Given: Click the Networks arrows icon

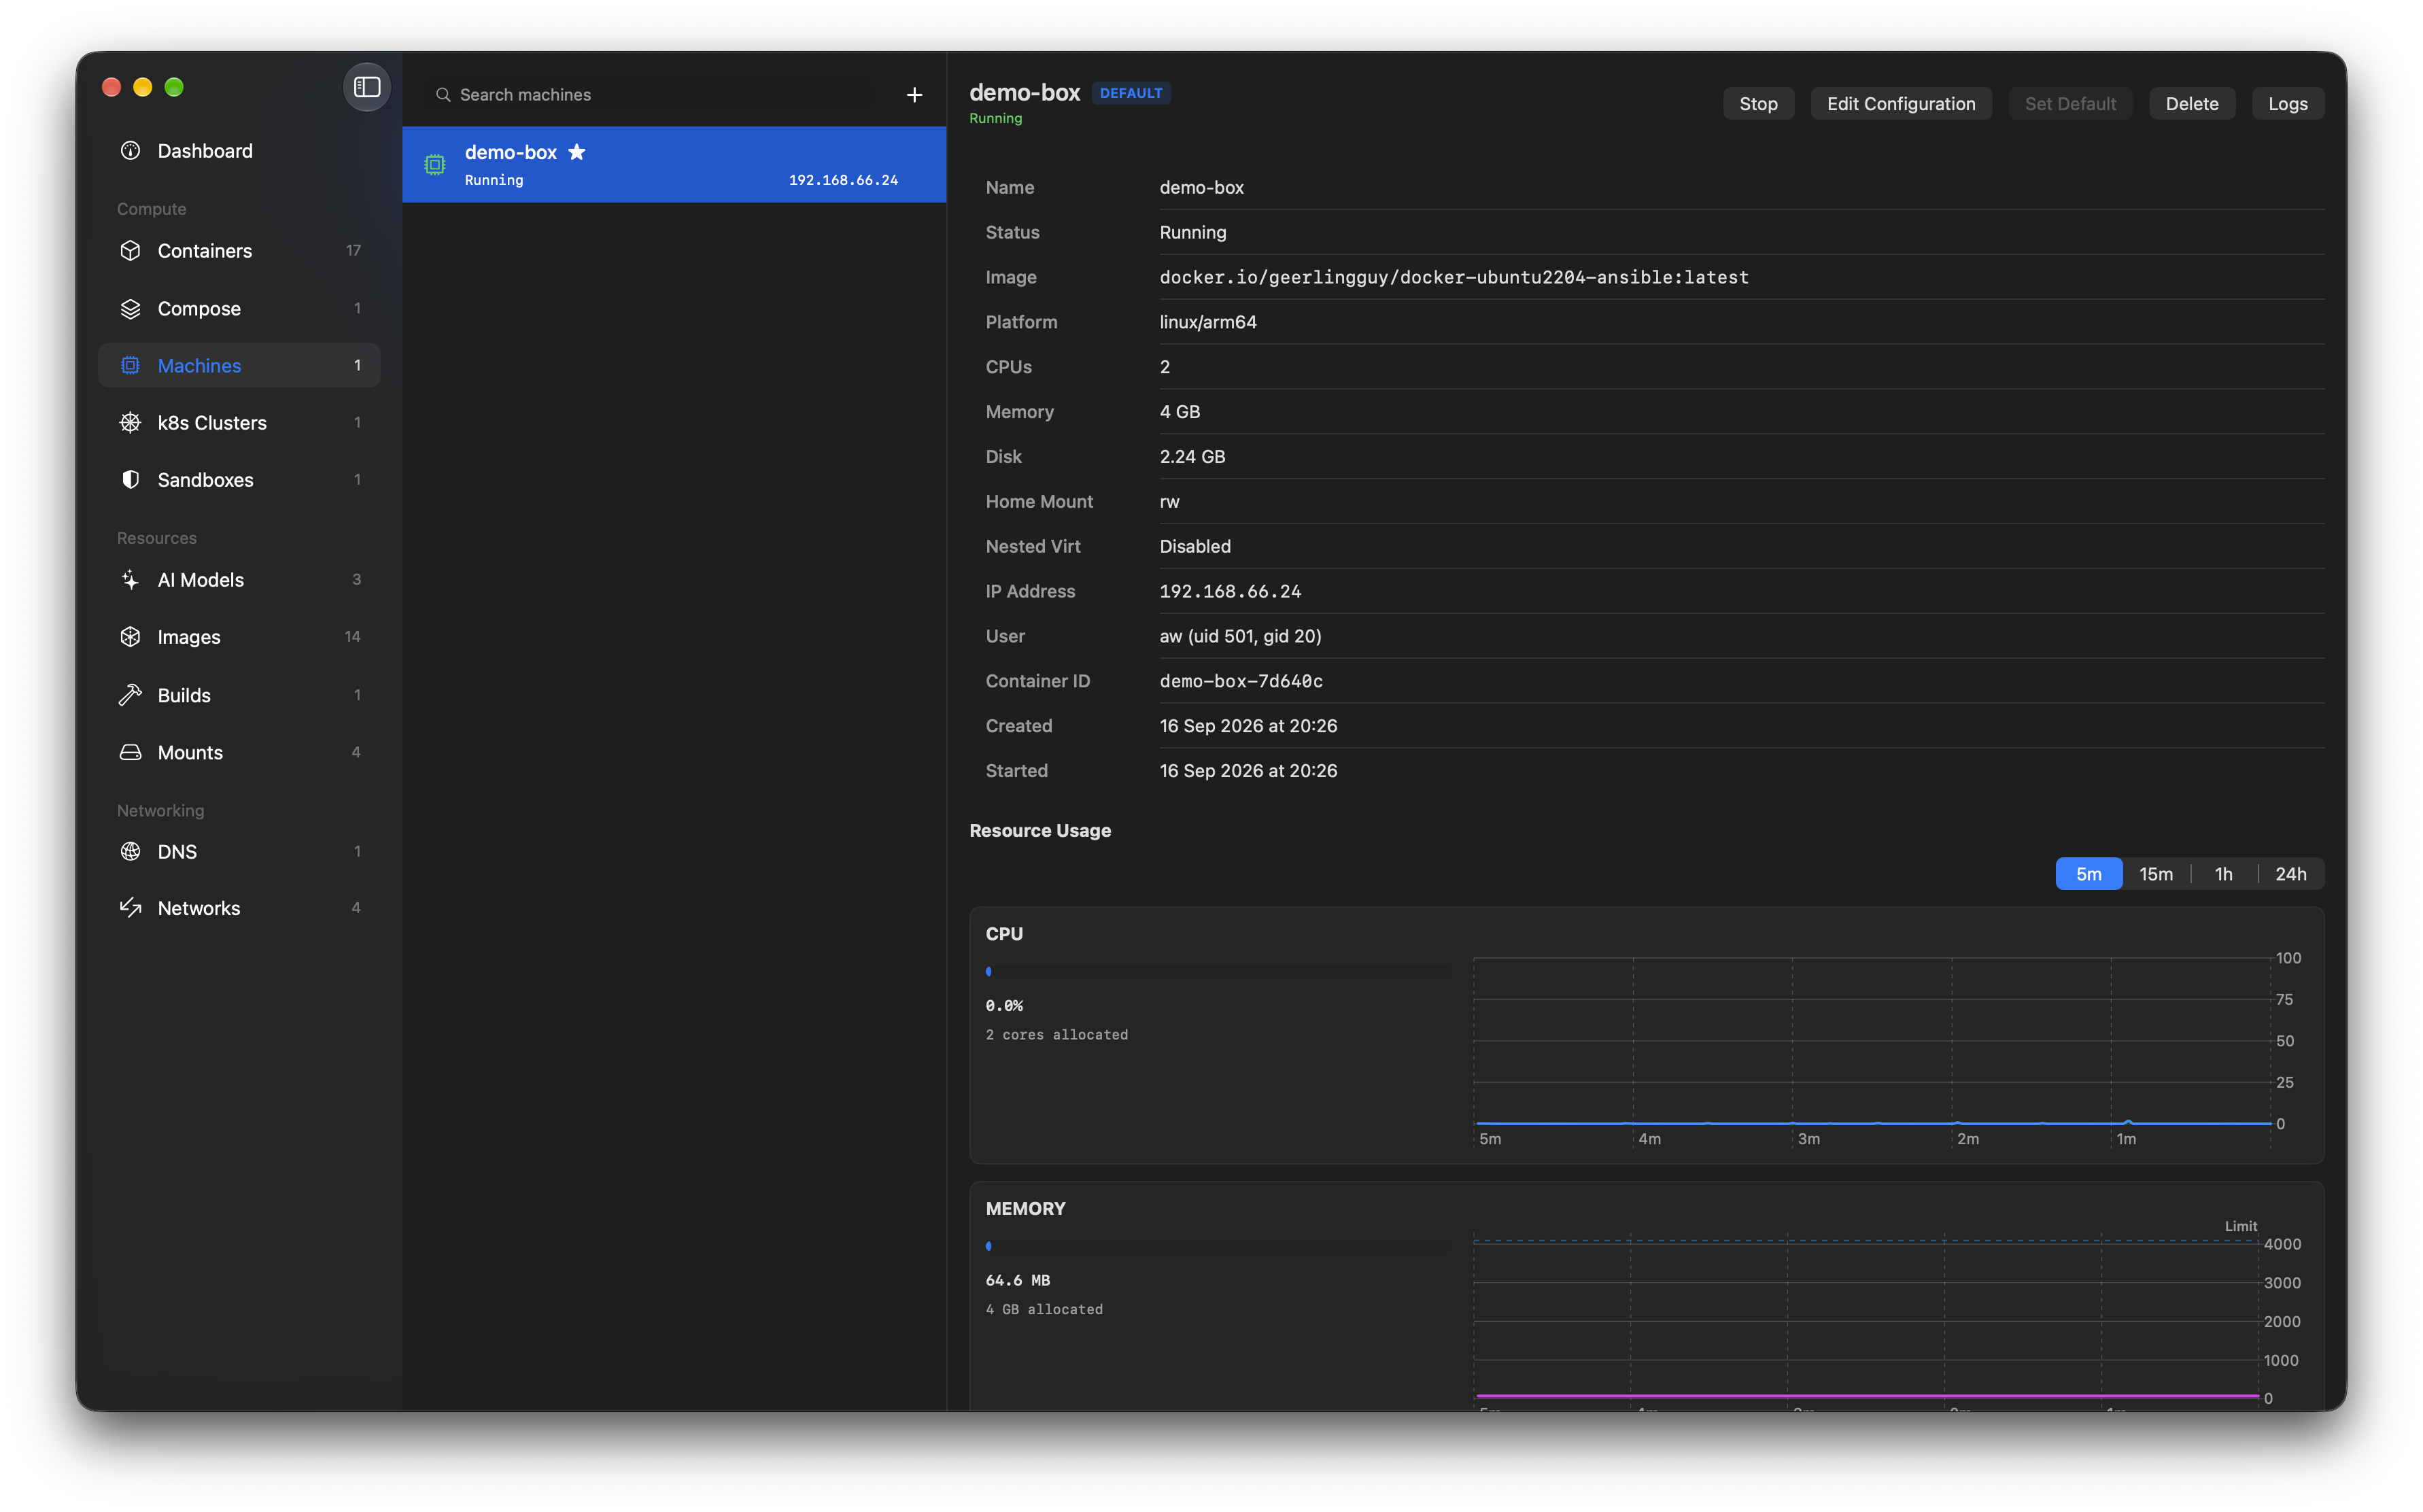Looking at the screenshot, I should pos(130,908).
